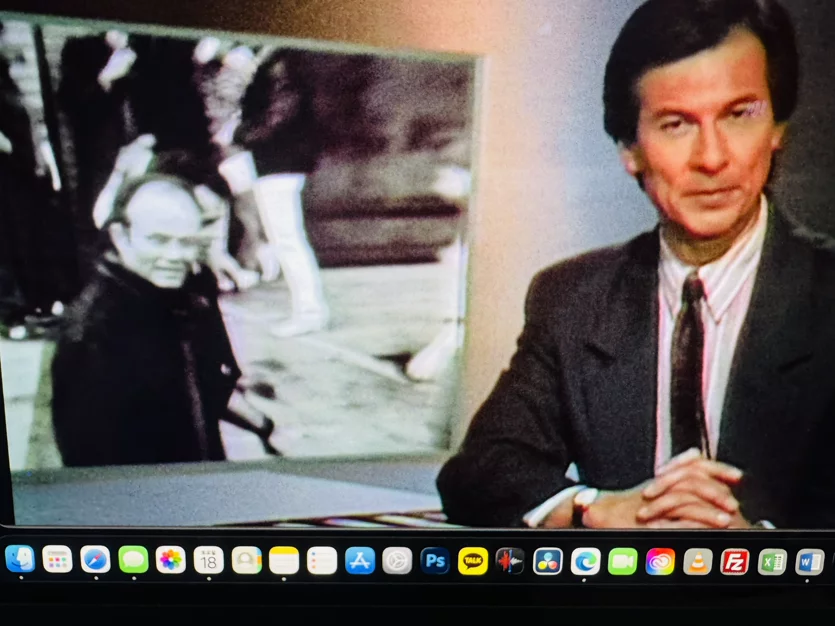This screenshot has height=626, width=835.
Task: Open the FaceTime app
Action: pos(623,562)
